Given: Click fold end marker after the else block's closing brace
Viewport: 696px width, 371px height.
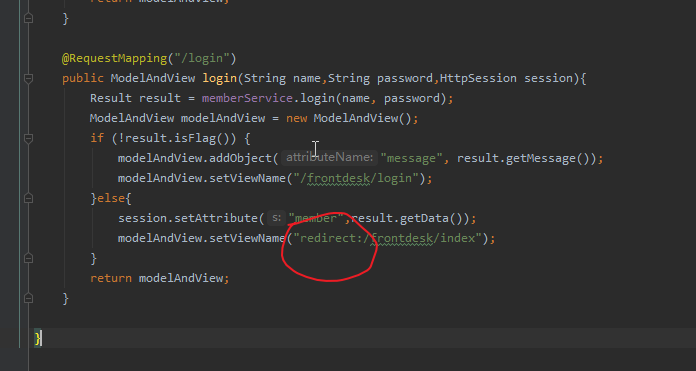Looking at the screenshot, I should (x=28, y=258).
